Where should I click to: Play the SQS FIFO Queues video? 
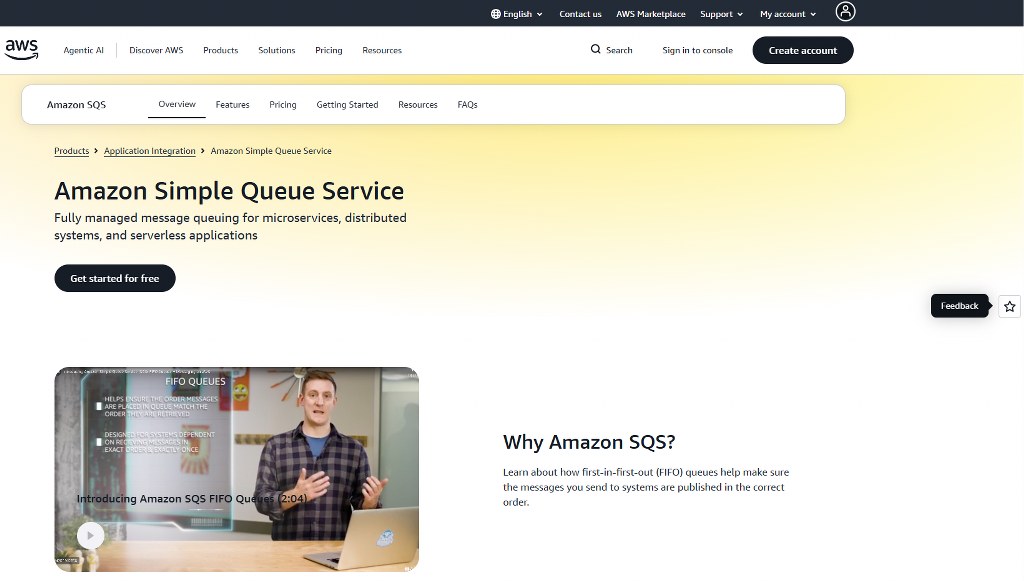tap(90, 535)
